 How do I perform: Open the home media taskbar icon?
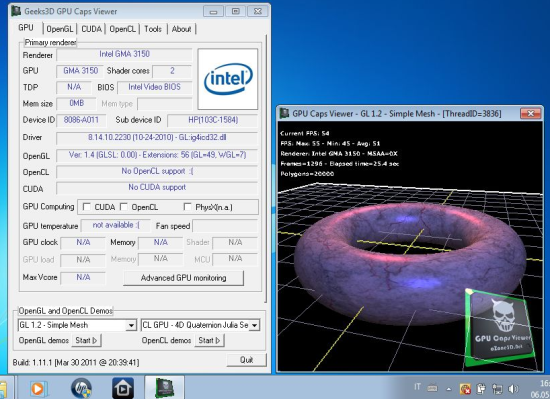(x=123, y=388)
